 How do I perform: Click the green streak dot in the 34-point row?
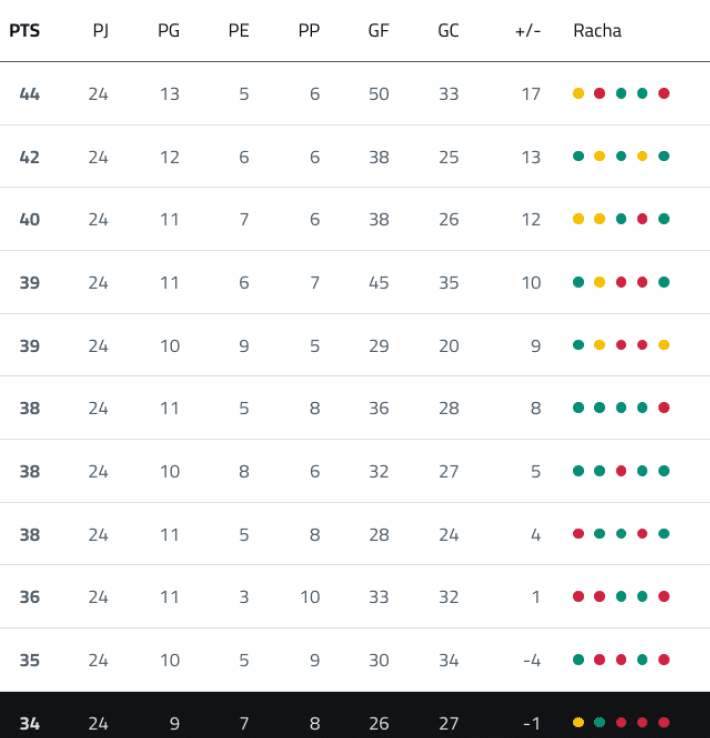coord(600,723)
